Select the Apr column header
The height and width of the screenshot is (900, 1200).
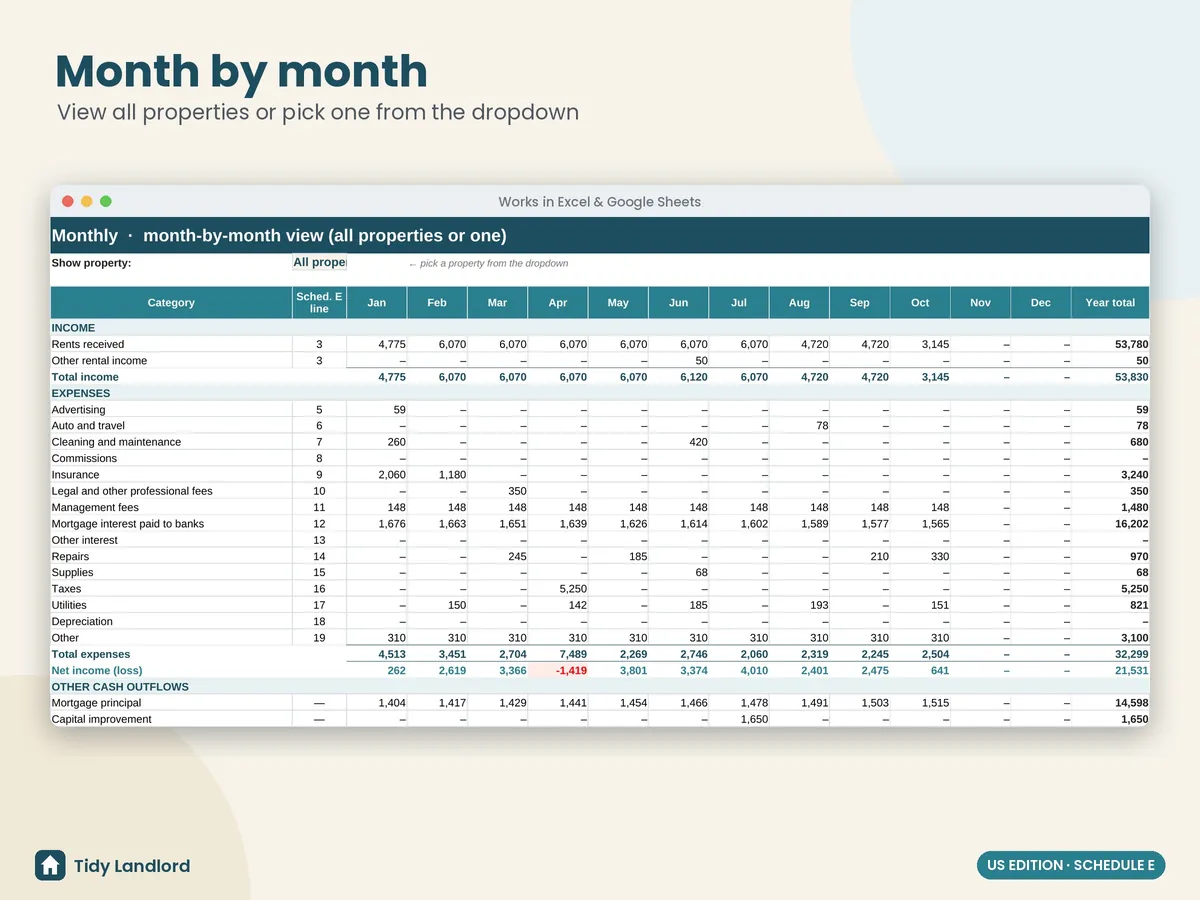[x=558, y=303]
